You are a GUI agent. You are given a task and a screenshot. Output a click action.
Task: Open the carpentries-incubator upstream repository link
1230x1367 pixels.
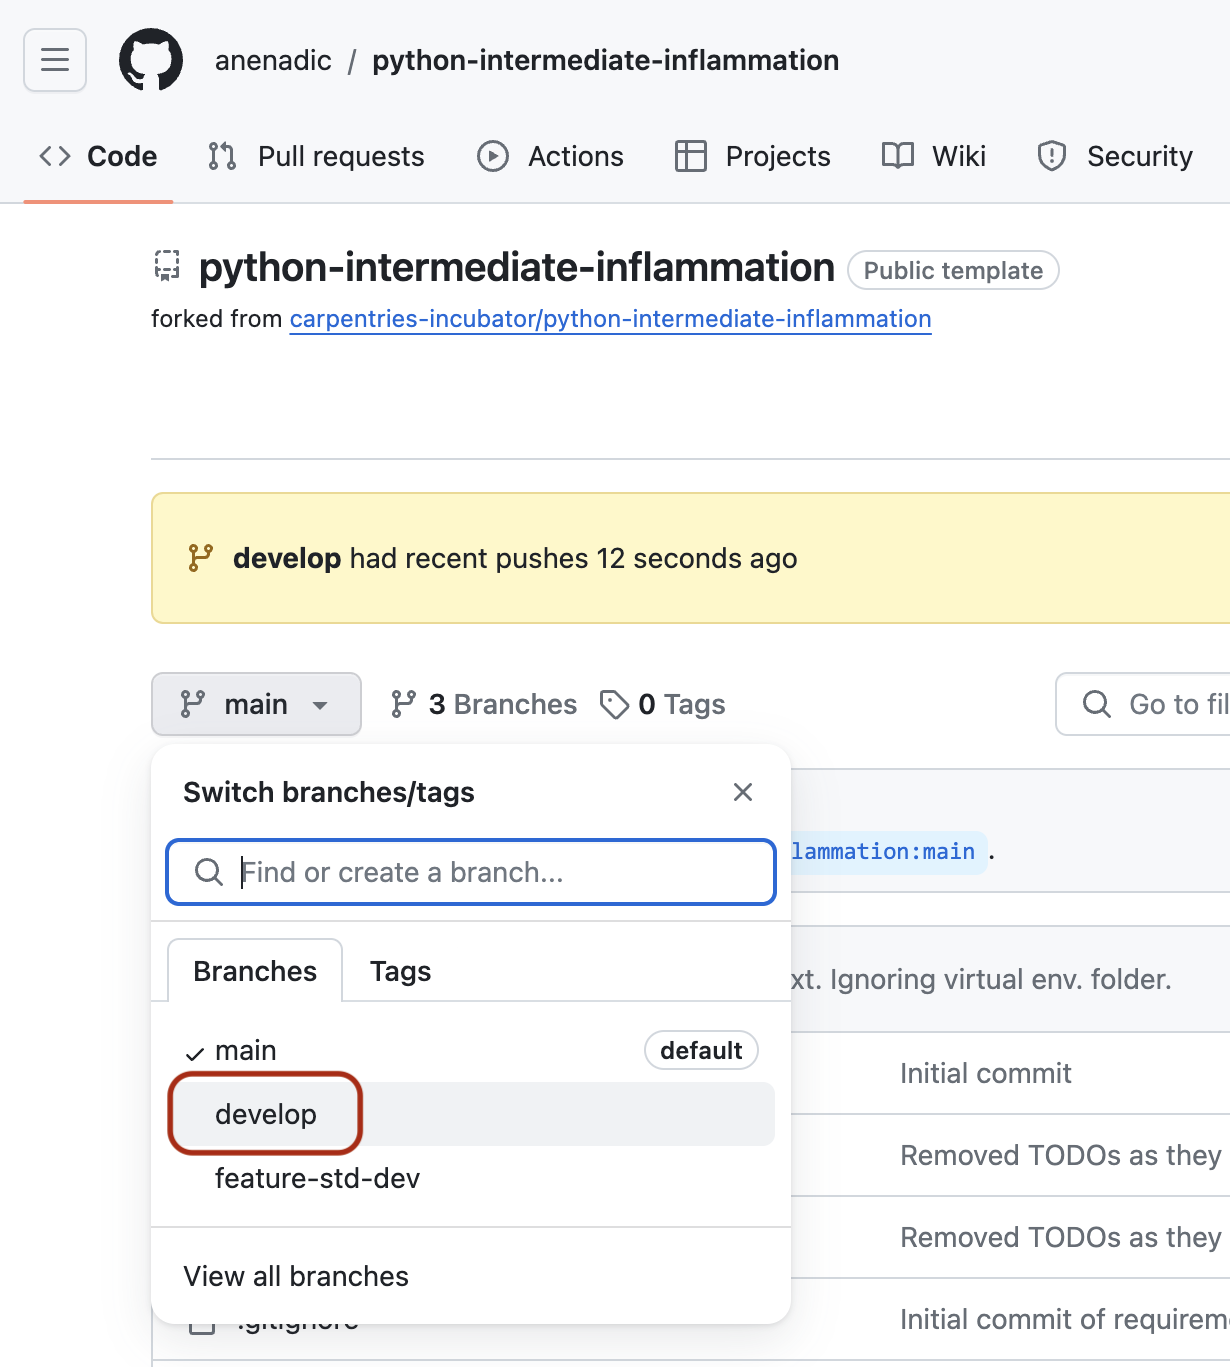pos(610,319)
